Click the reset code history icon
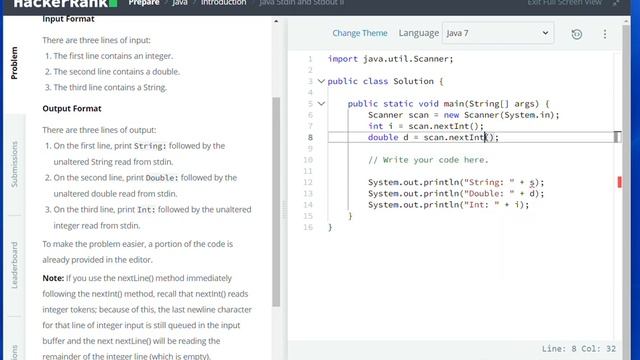Image resolution: width=640 pixels, height=360 pixels. (576, 34)
